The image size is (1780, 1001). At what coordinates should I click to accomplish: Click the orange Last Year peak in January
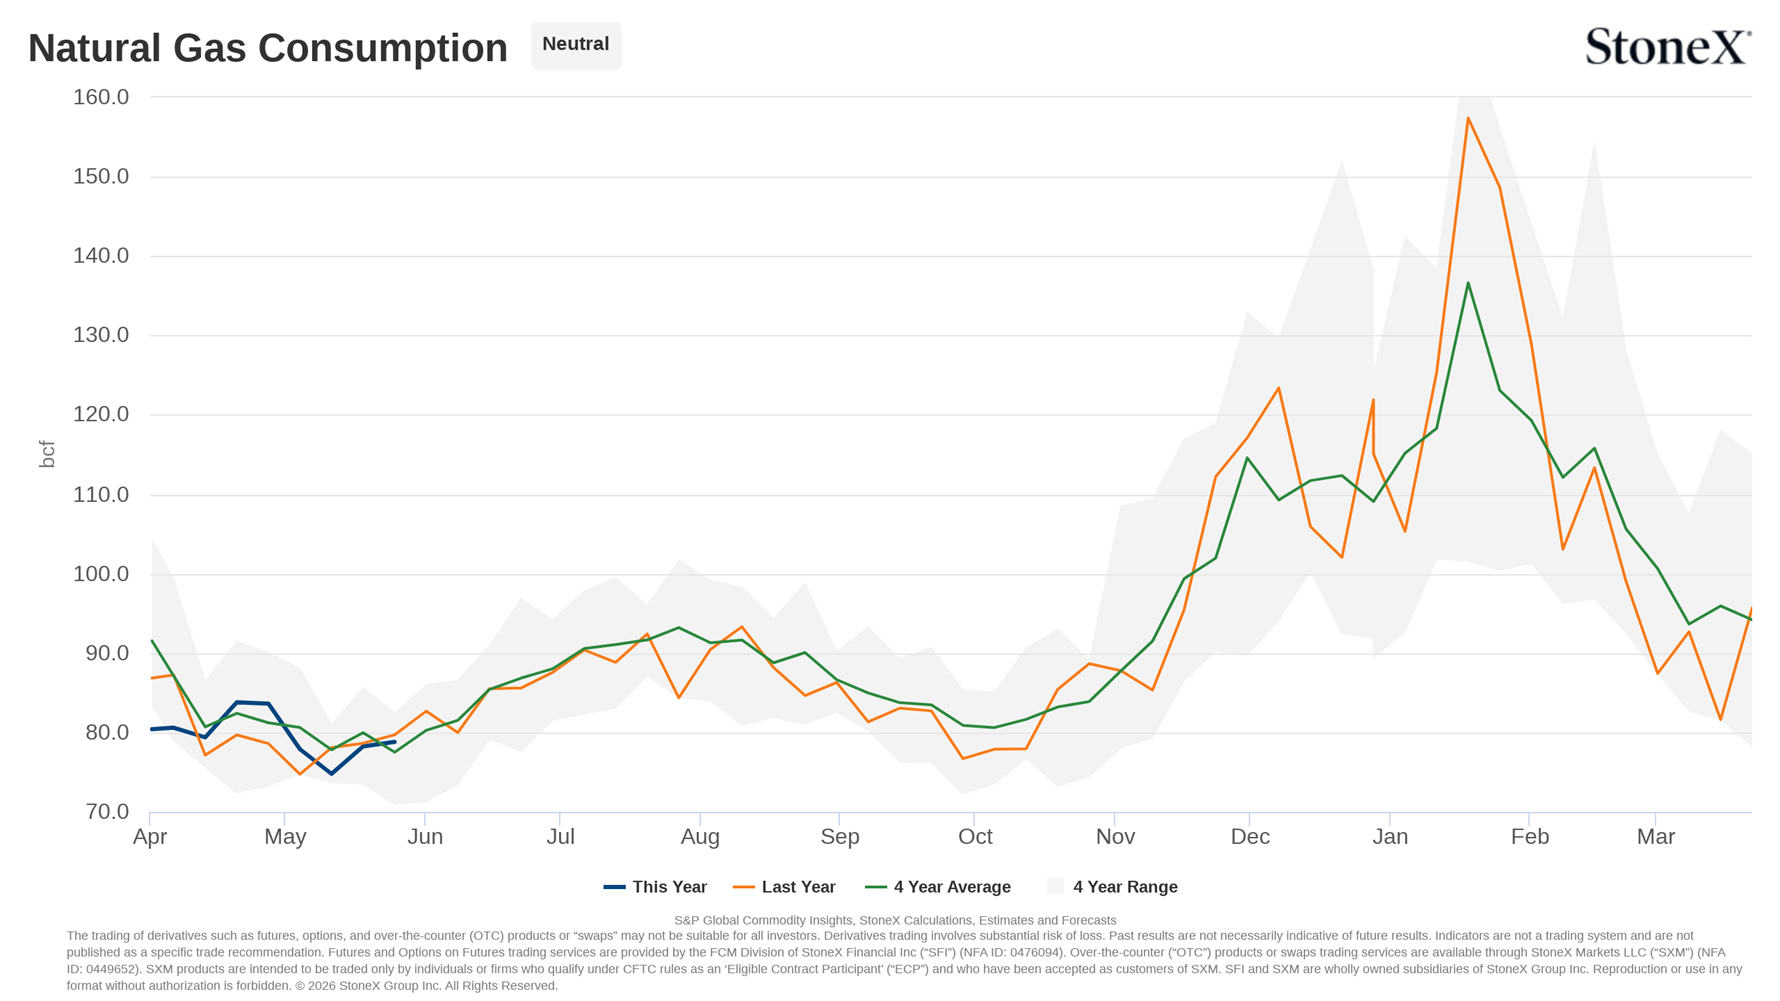(1468, 118)
